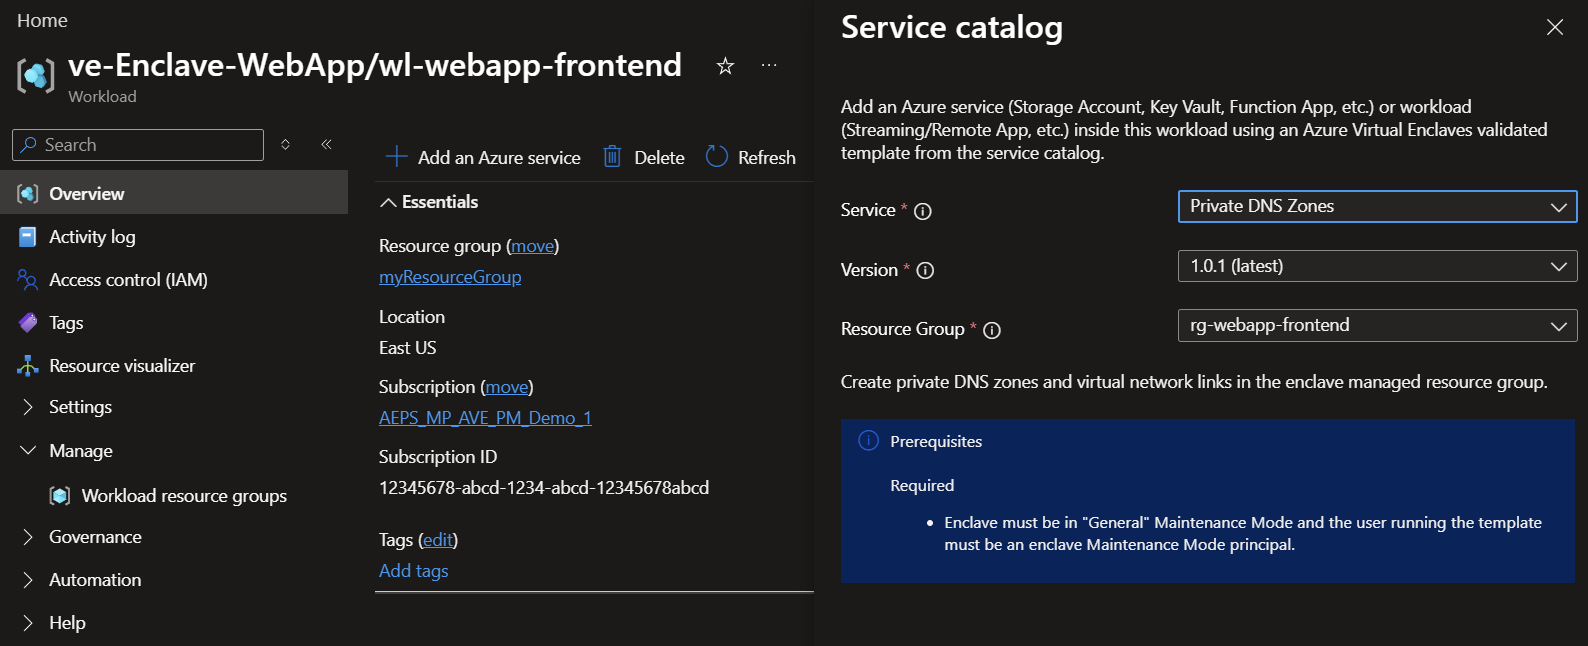The image size is (1588, 646).
Task: Expand the Governance menu group
Action: pos(28,537)
